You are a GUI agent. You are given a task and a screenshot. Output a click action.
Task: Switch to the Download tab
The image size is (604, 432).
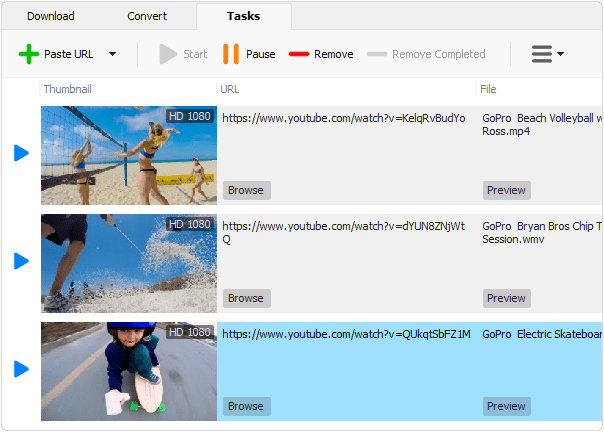(x=51, y=16)
